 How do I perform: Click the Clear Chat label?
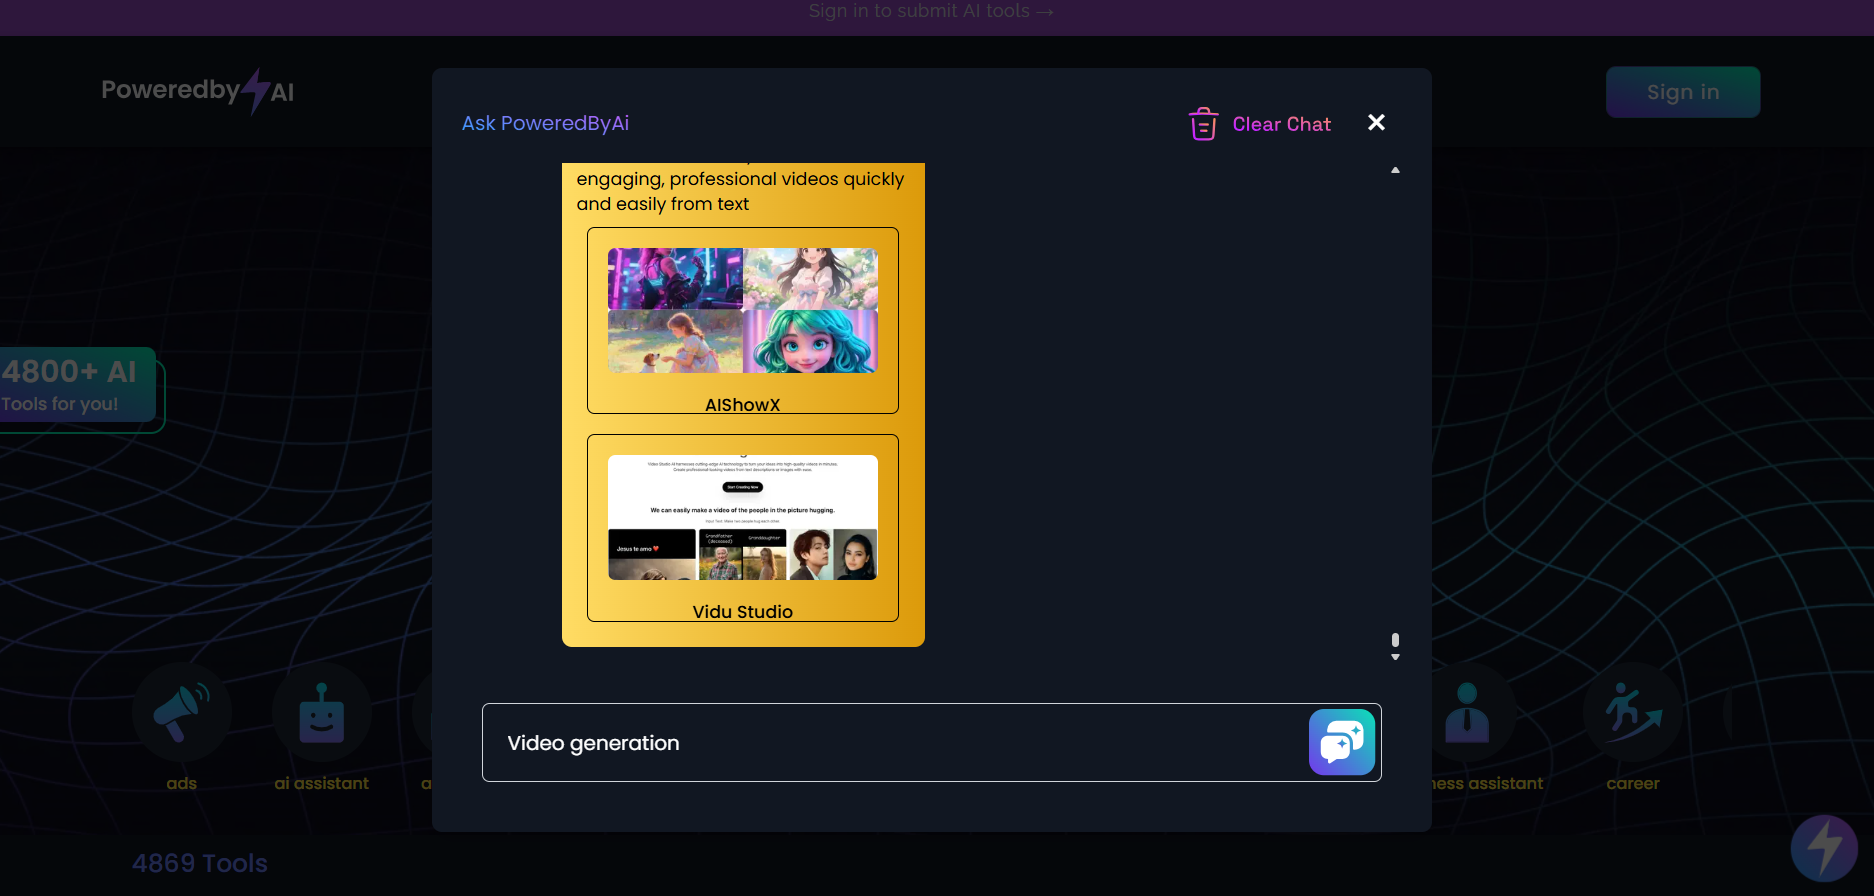tap(1281, 124)
